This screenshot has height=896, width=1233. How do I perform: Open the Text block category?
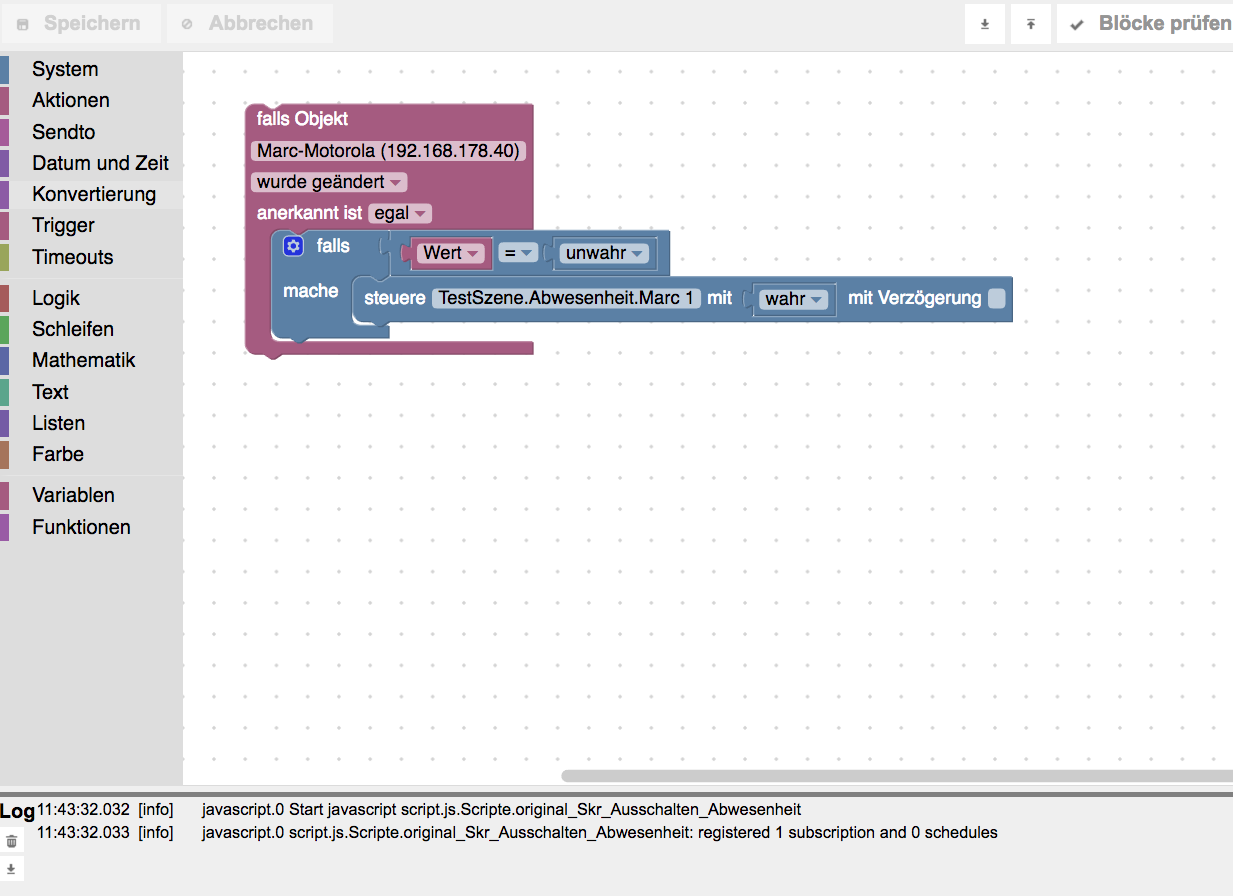click(x=91, y=392)
